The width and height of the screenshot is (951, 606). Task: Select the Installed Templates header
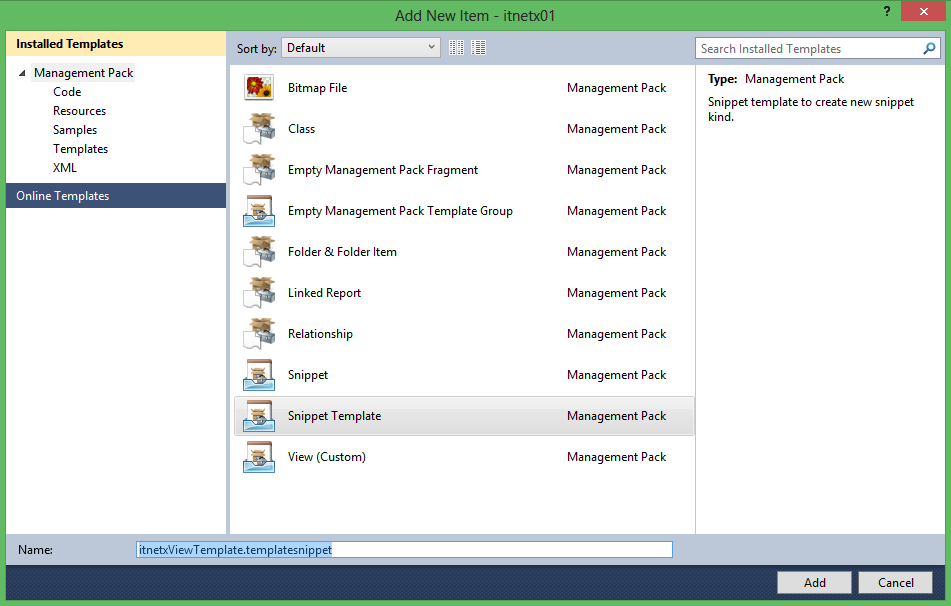pyautogui.click(x=70, y=44)
